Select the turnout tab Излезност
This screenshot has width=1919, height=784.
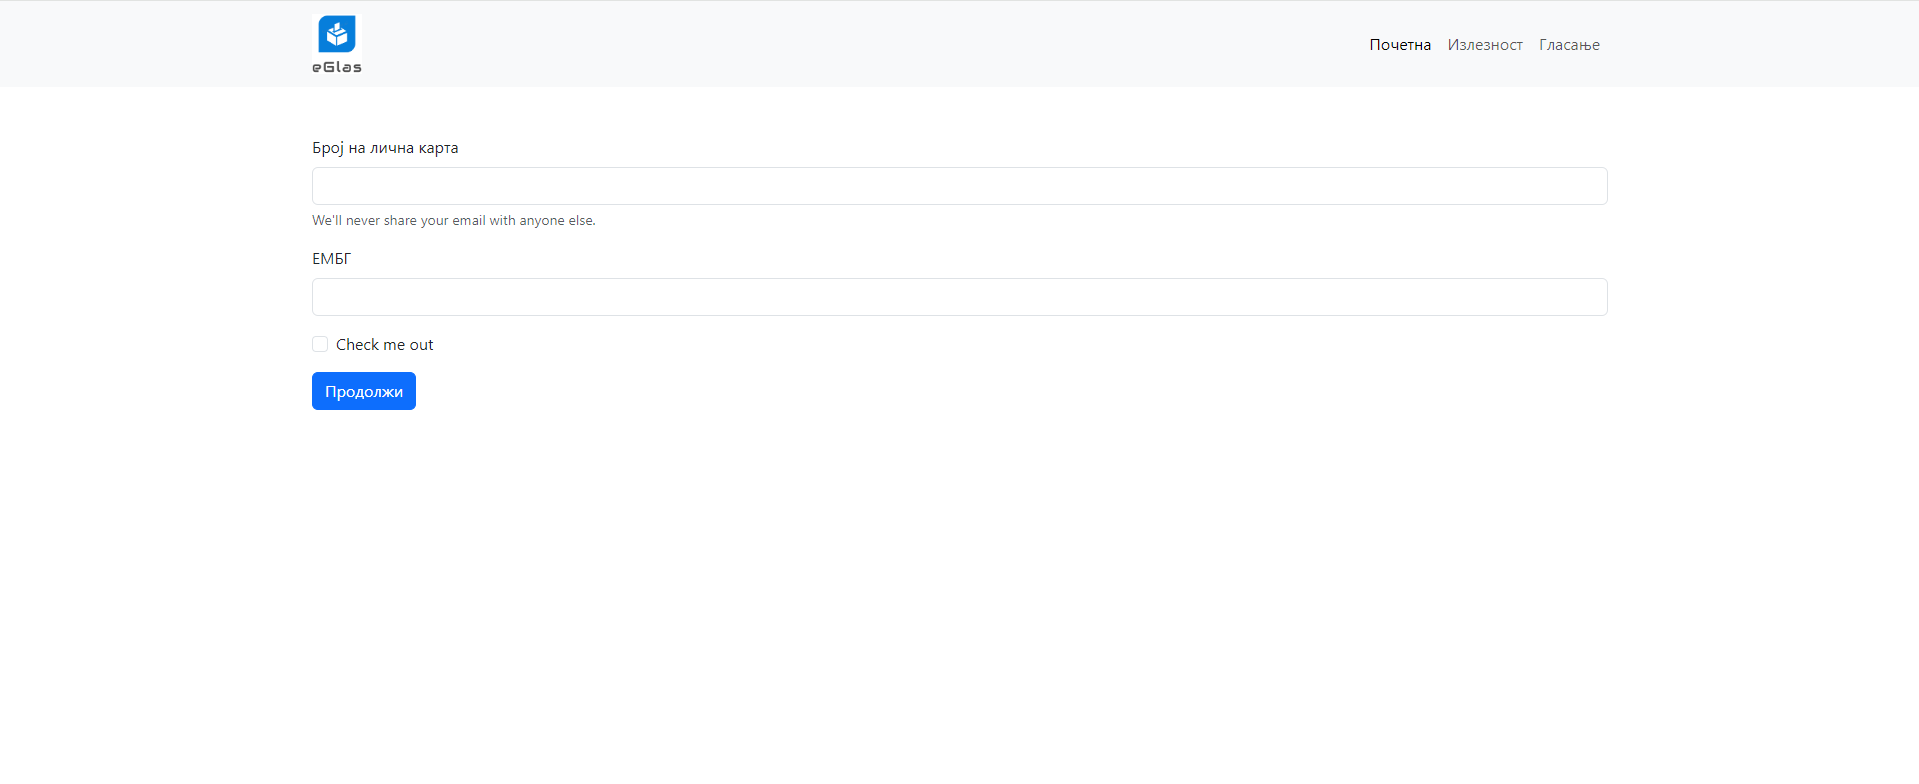coord(1485,45)
